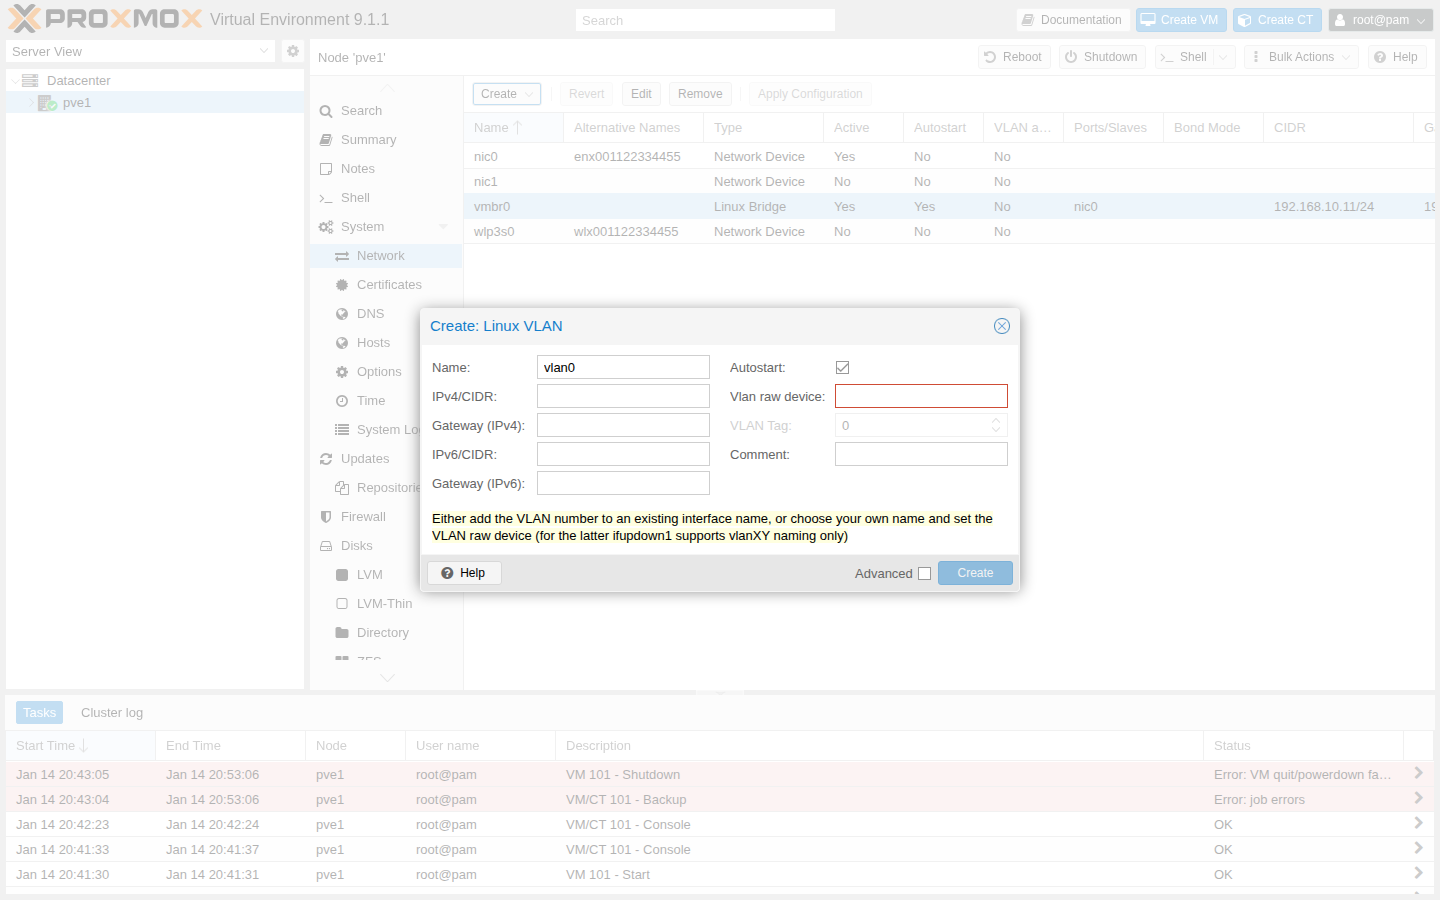The height and width of the screenshot is (900, 1440).
Task: Click the gear icon beside Server View
Action: click(x=292, y=51)
